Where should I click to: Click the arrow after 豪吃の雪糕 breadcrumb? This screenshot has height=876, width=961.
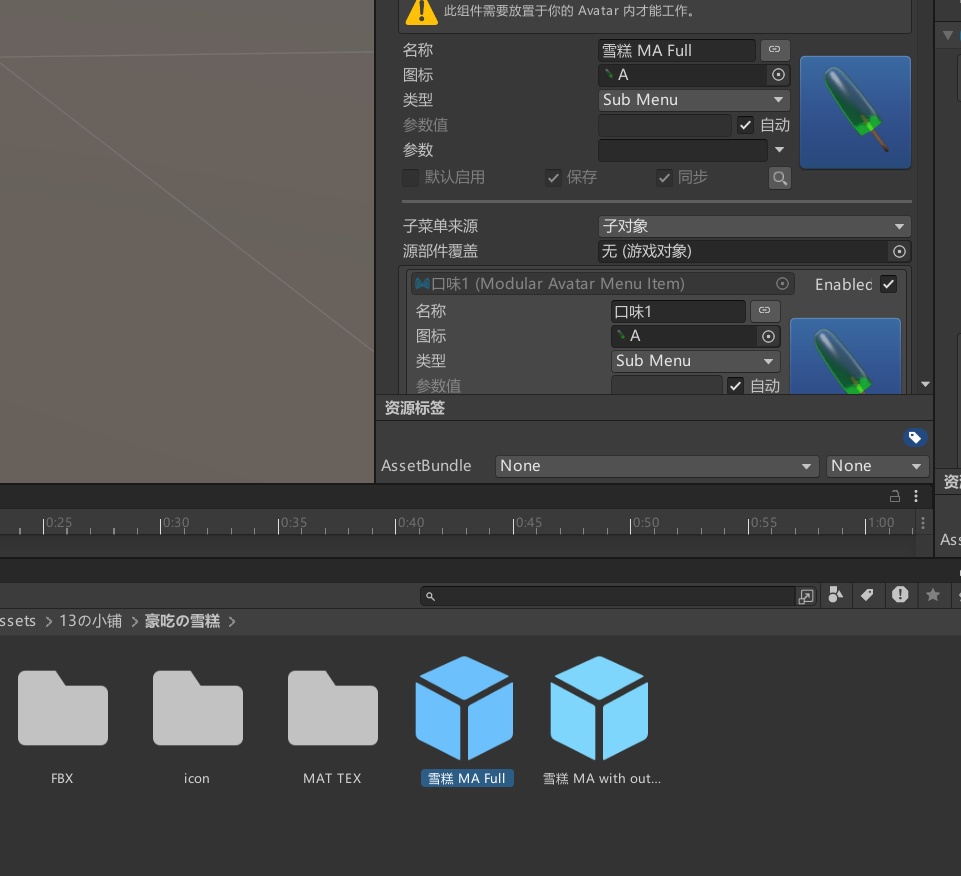tap(232, 622)
